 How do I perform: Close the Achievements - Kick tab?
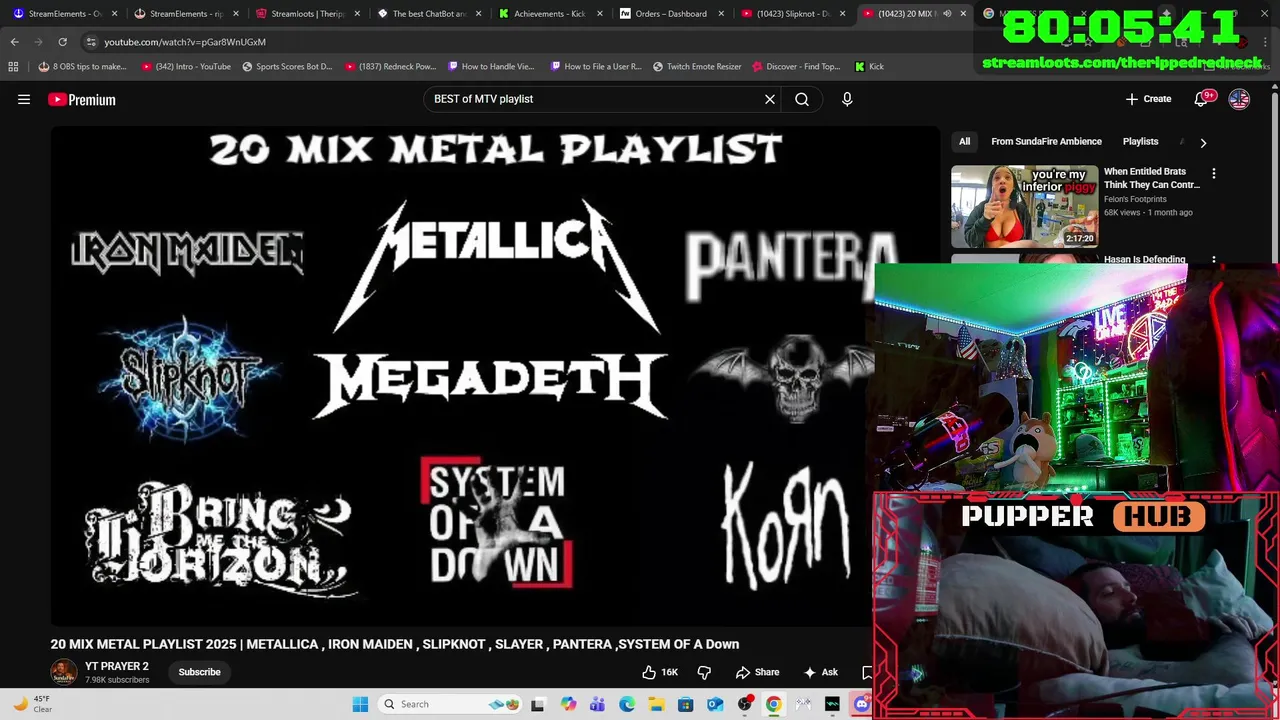click(x=599, y=14)
